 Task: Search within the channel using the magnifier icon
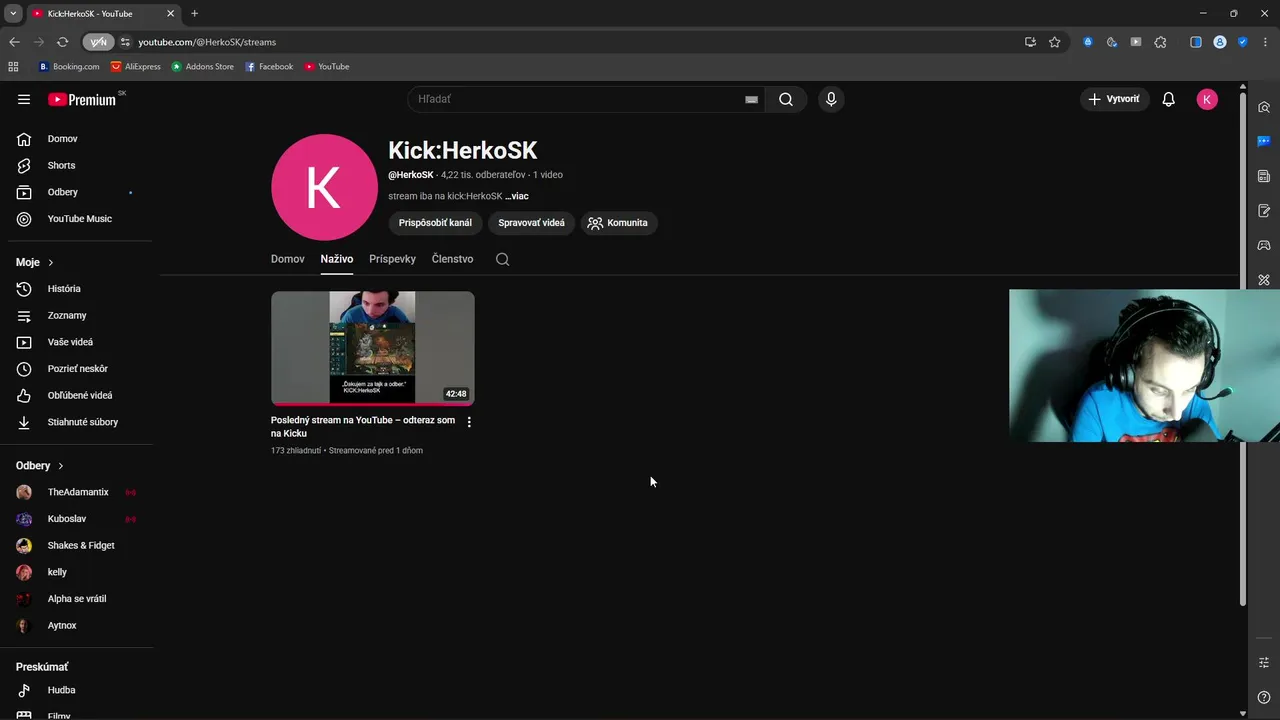[502, 259]
